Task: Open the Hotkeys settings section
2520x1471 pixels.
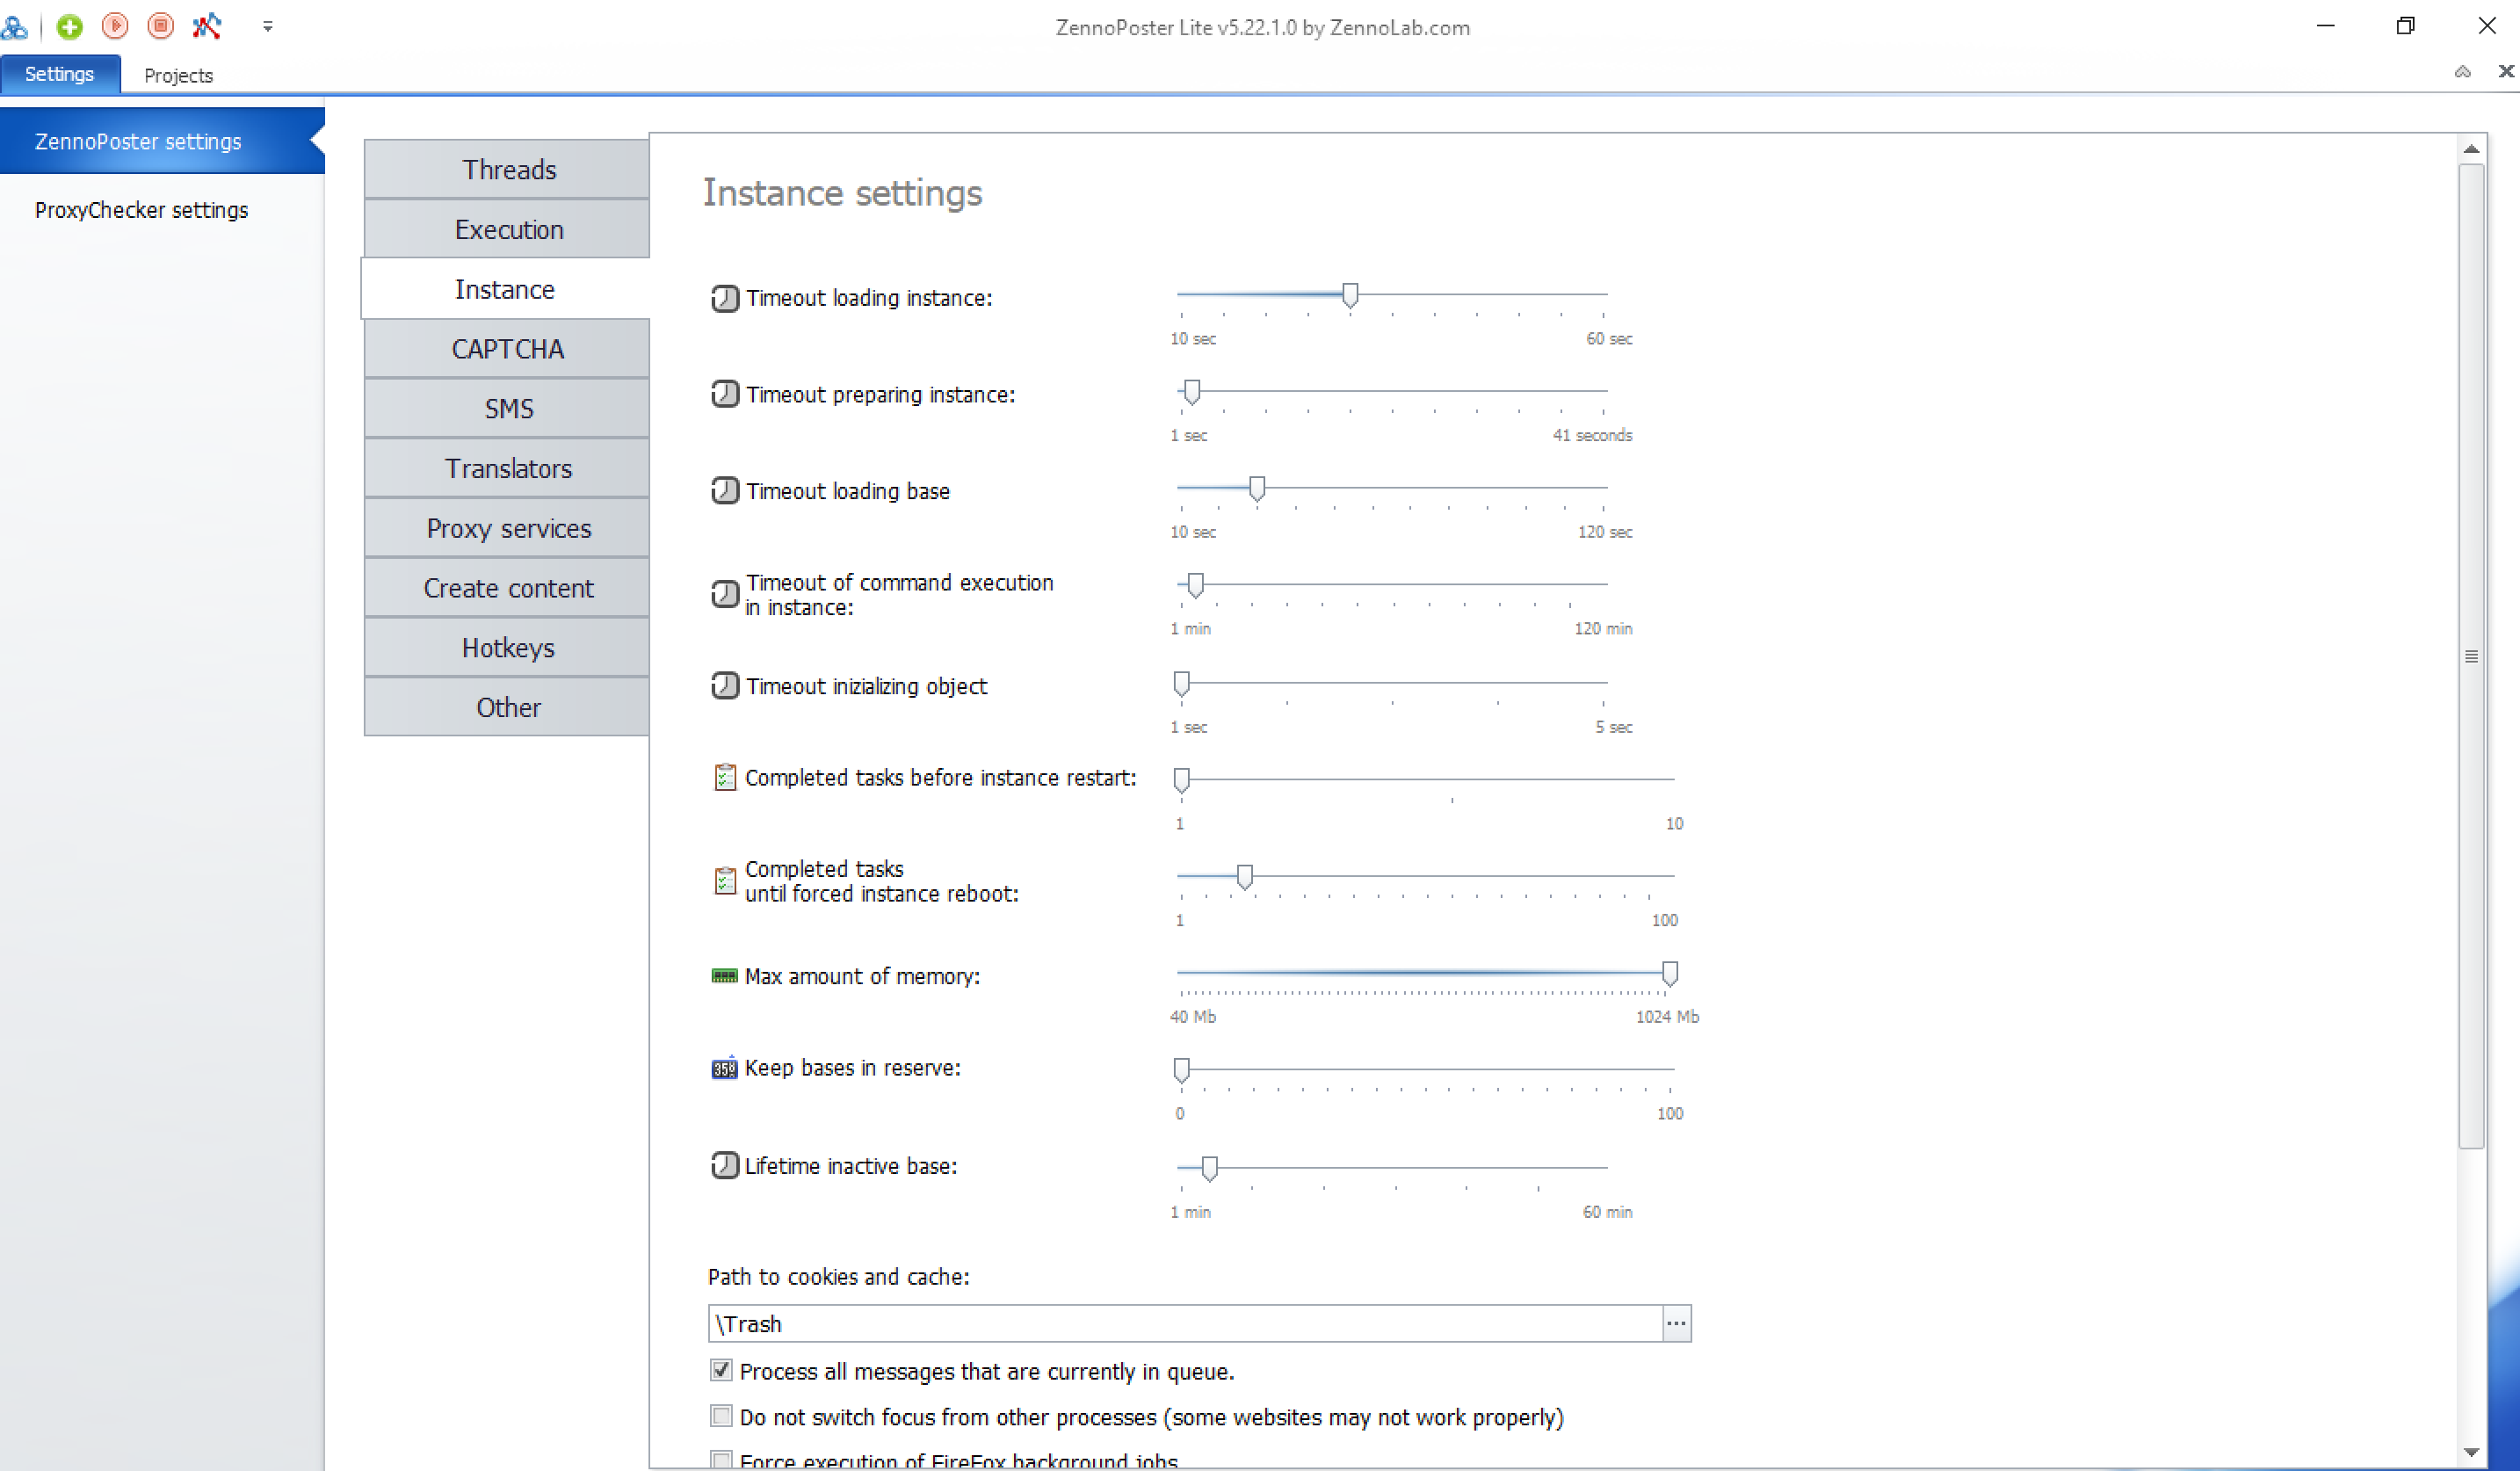Action: tap(508, 648)
